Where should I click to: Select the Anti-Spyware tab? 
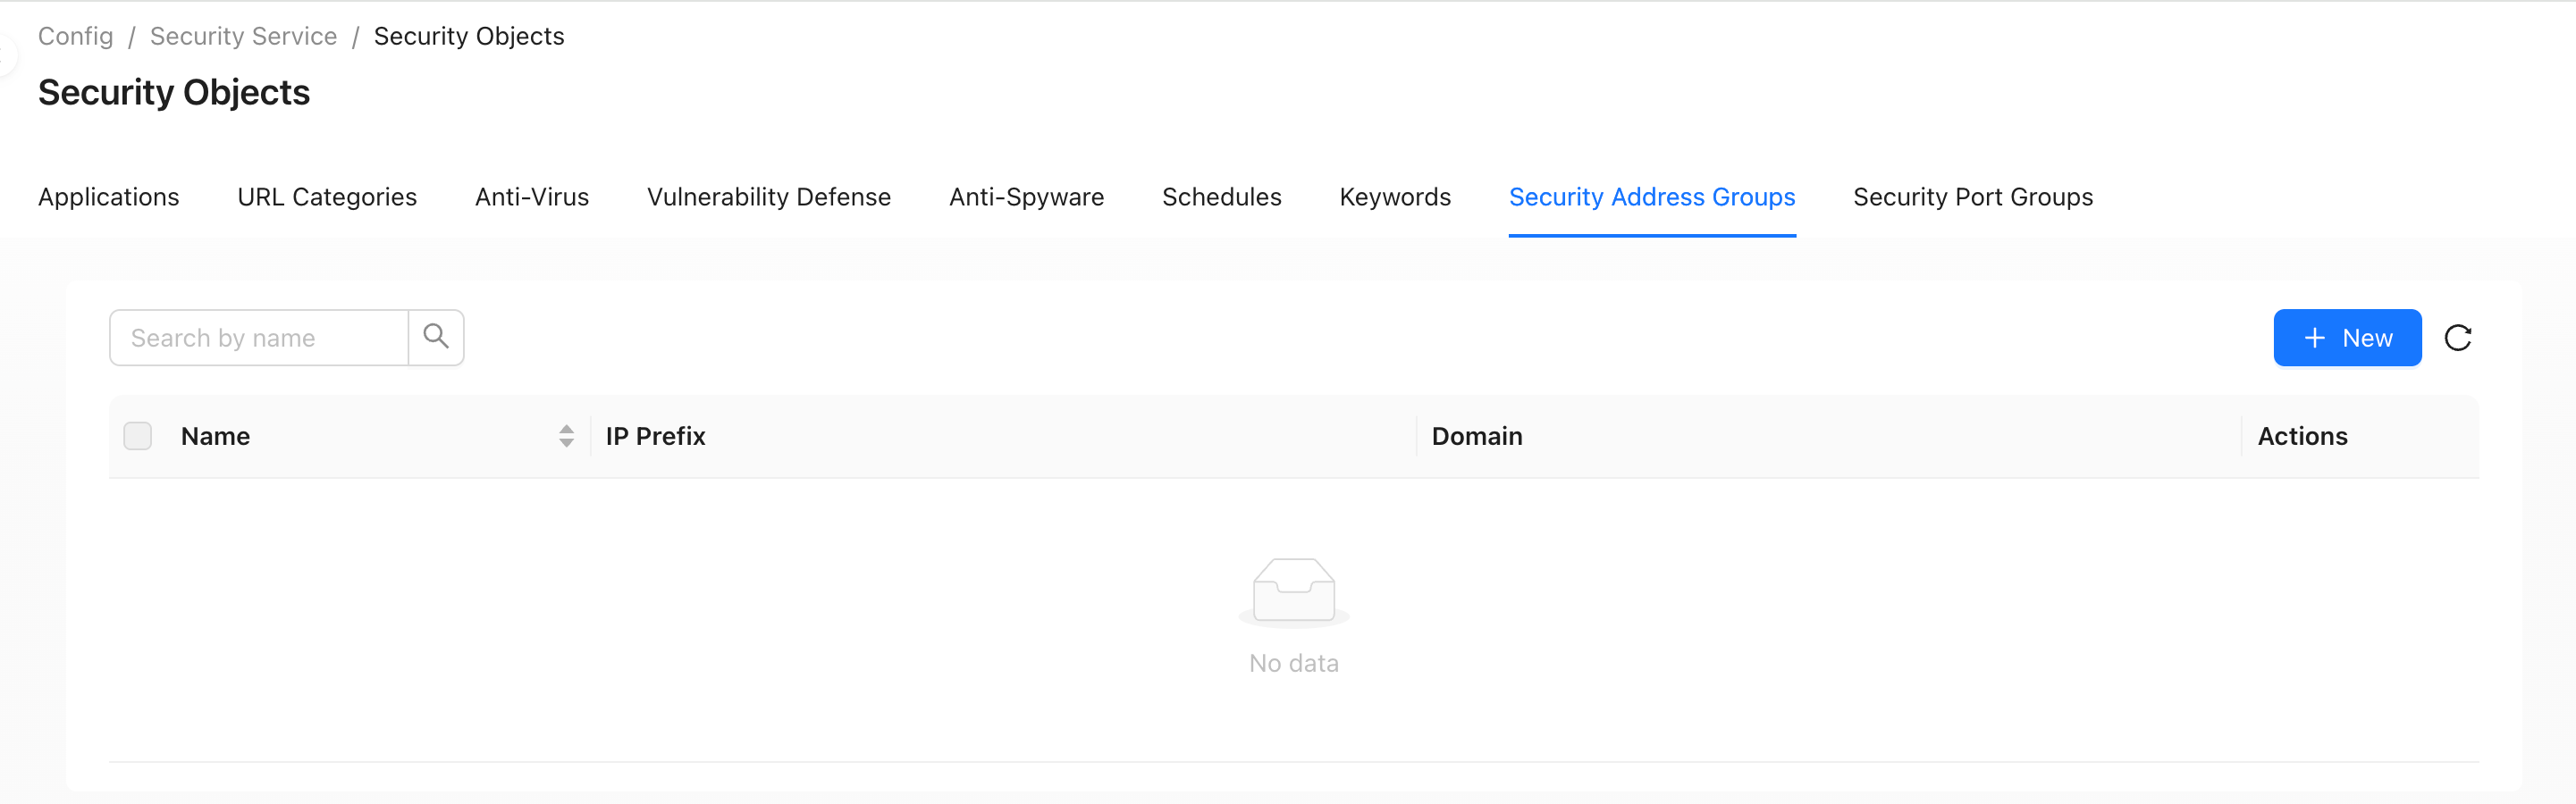[1026, 197]
